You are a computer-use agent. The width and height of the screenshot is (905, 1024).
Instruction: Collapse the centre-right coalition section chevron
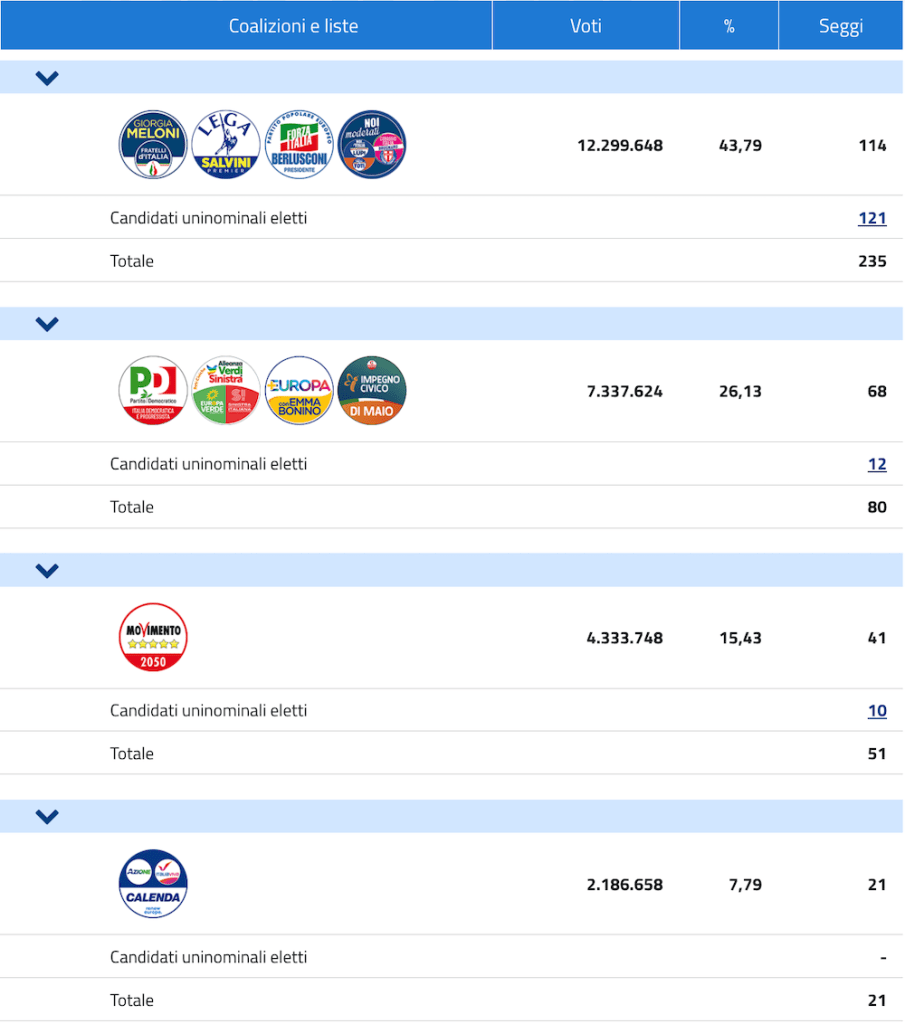[x=47, y=78]
